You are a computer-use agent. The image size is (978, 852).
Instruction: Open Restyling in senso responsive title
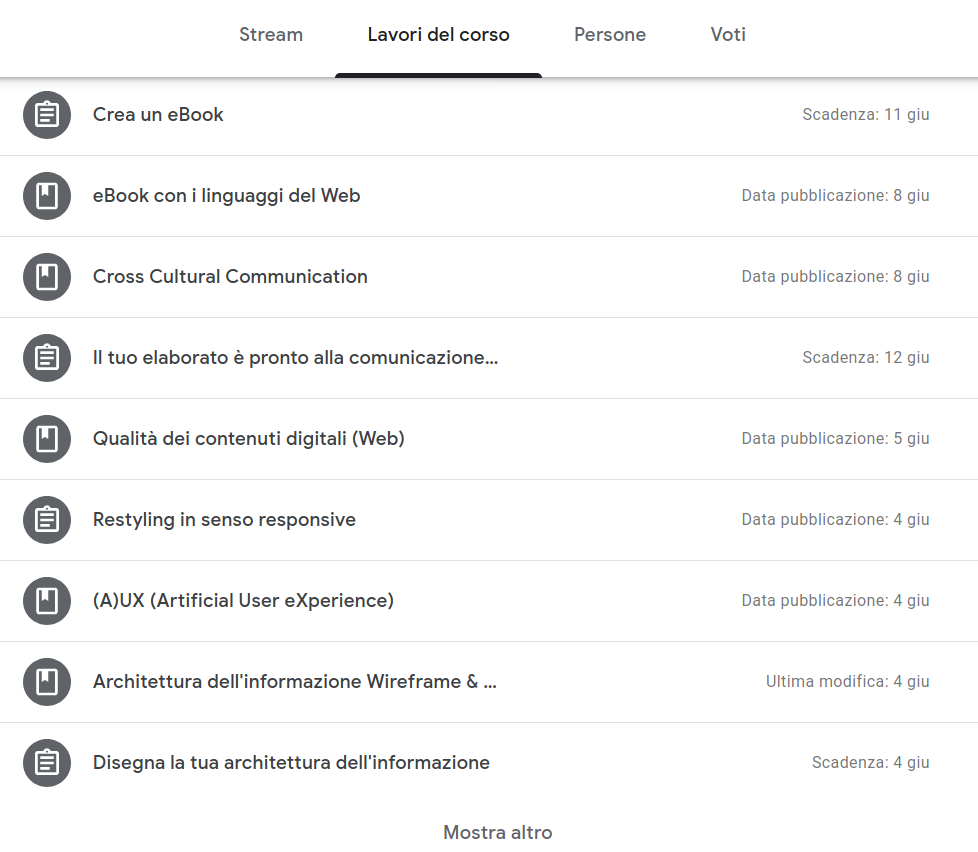tap(224, 520)
